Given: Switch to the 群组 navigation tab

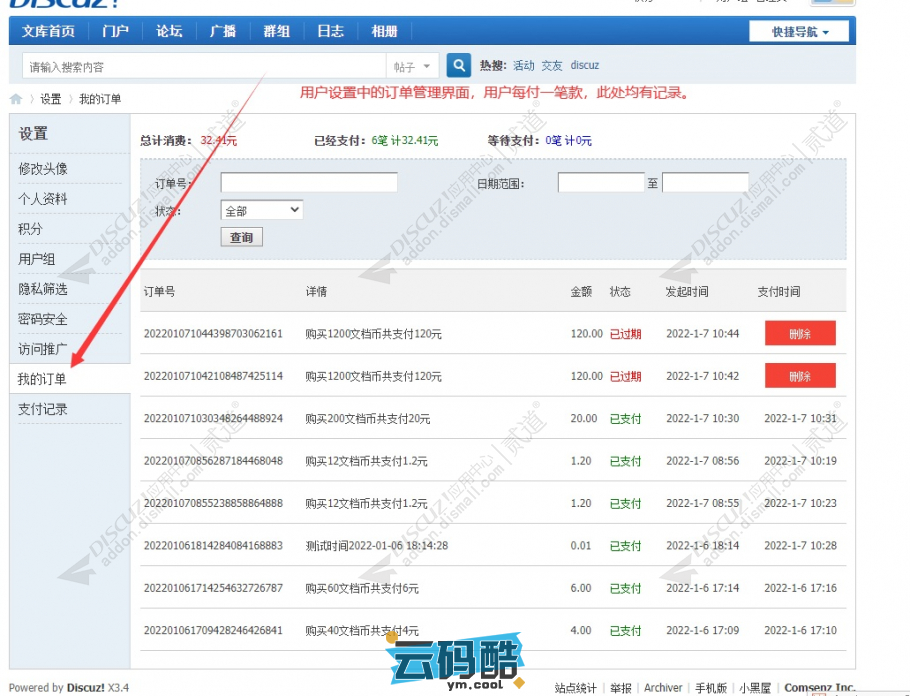Looking at the screenshot, I should (x=276, y=32).
